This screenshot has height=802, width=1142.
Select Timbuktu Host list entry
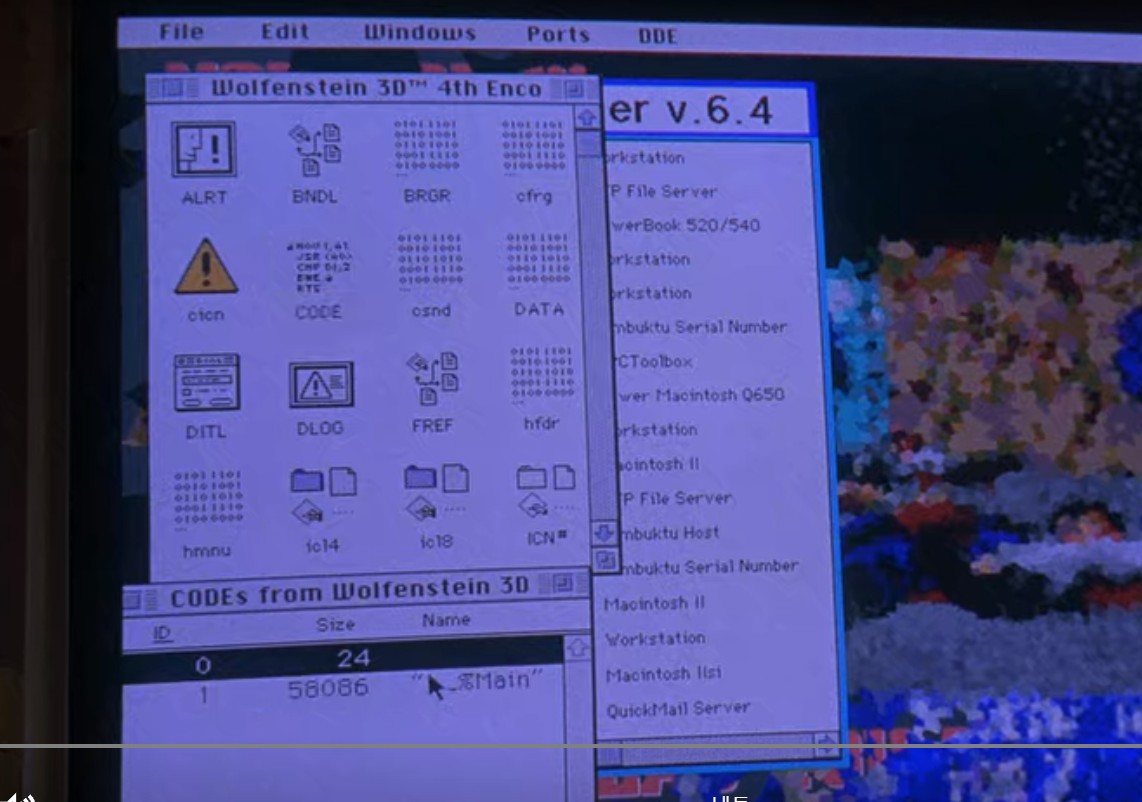[668, 532]
